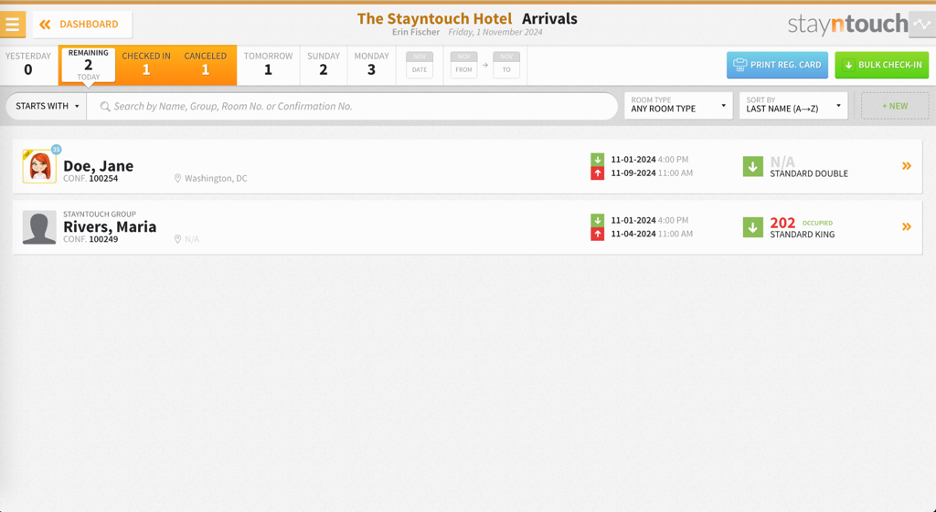Click the Staytouch Group label

click(x=100, y=214)
